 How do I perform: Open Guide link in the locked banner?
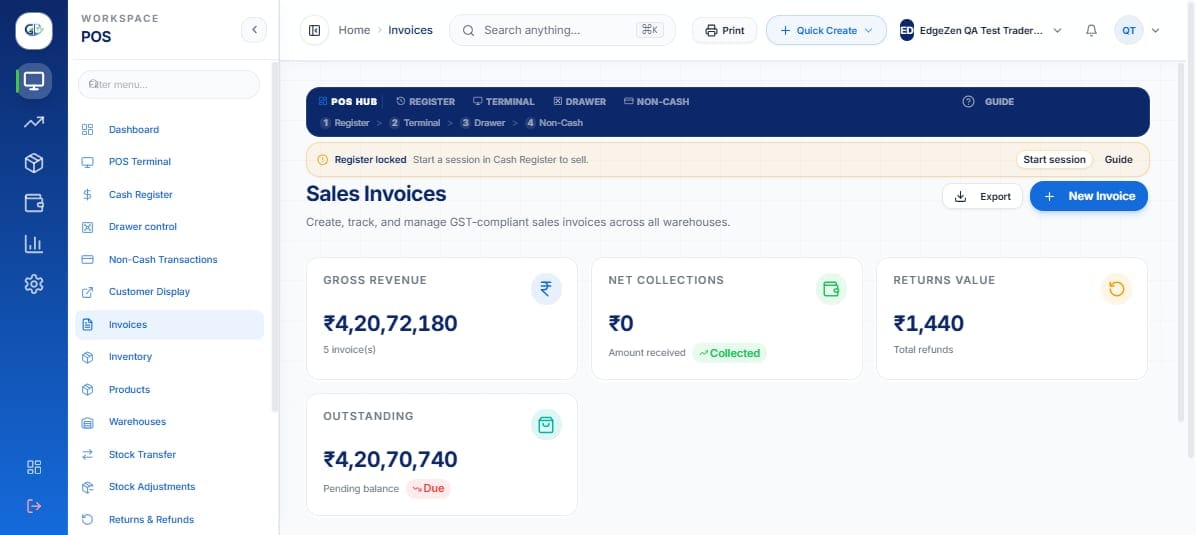point(1118,160)
